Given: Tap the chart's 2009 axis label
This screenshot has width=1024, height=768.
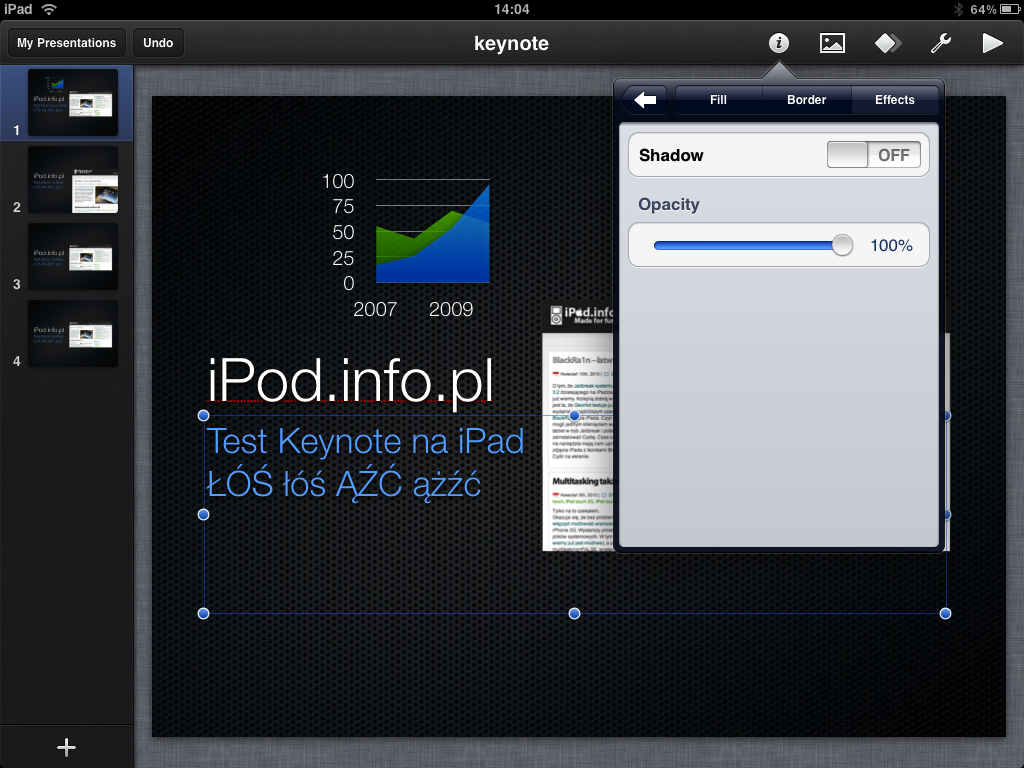Looking at the screenshot, I should click(451, 309).
